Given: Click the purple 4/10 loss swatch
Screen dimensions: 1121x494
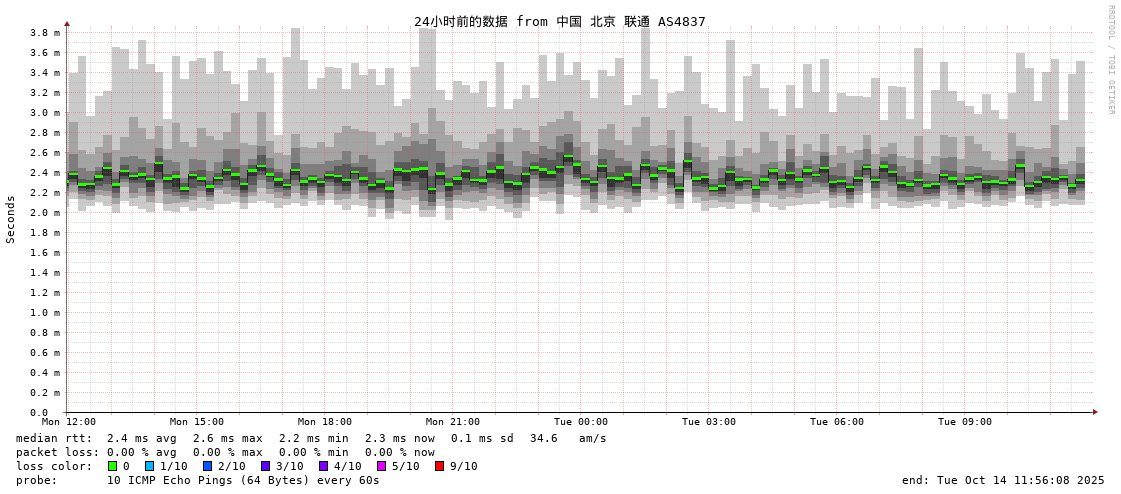Looking at the screenshot, I should pos(323,466).
